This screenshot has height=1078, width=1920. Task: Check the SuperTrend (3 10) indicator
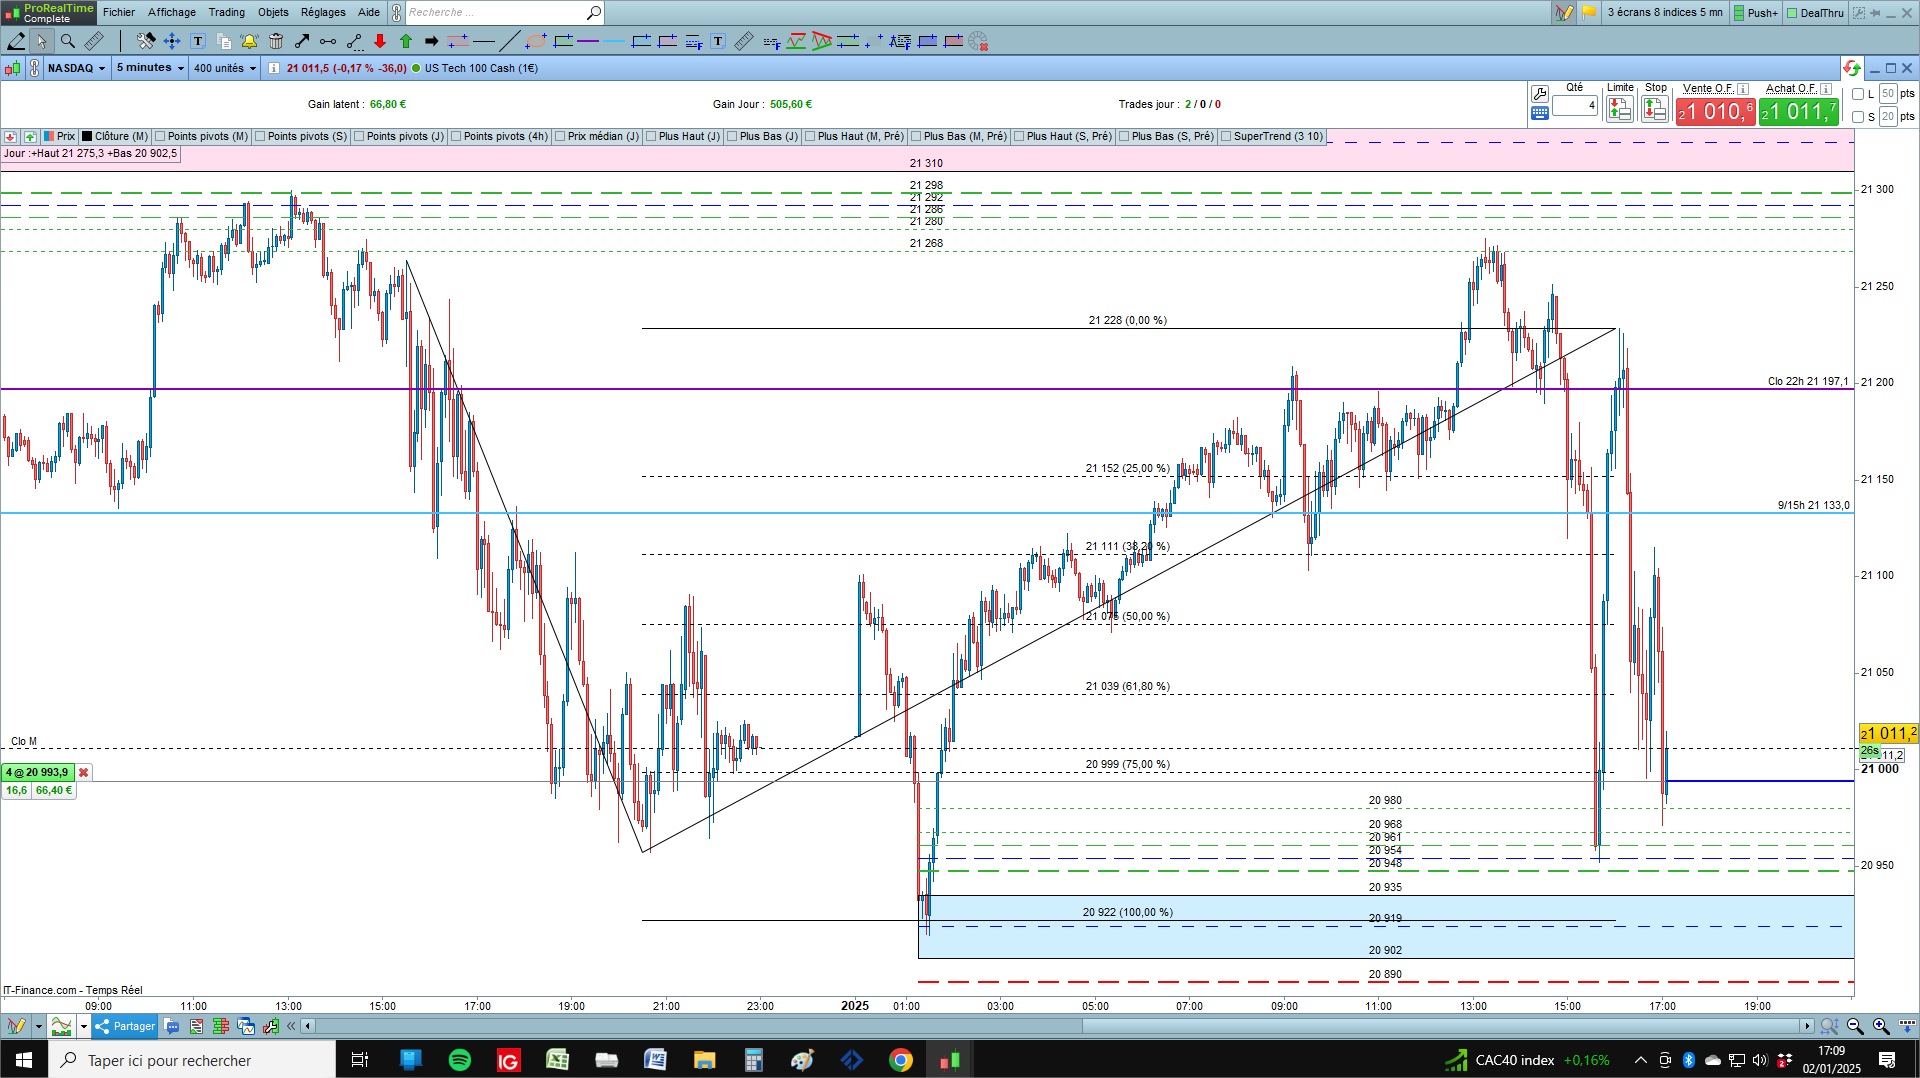pos(1226,136)
